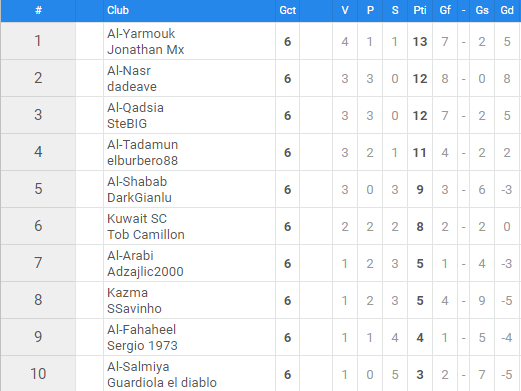Open Kuwait SC club page
Image resolution: width=521 pixels, height=391 pixels.
pos(137,219)
